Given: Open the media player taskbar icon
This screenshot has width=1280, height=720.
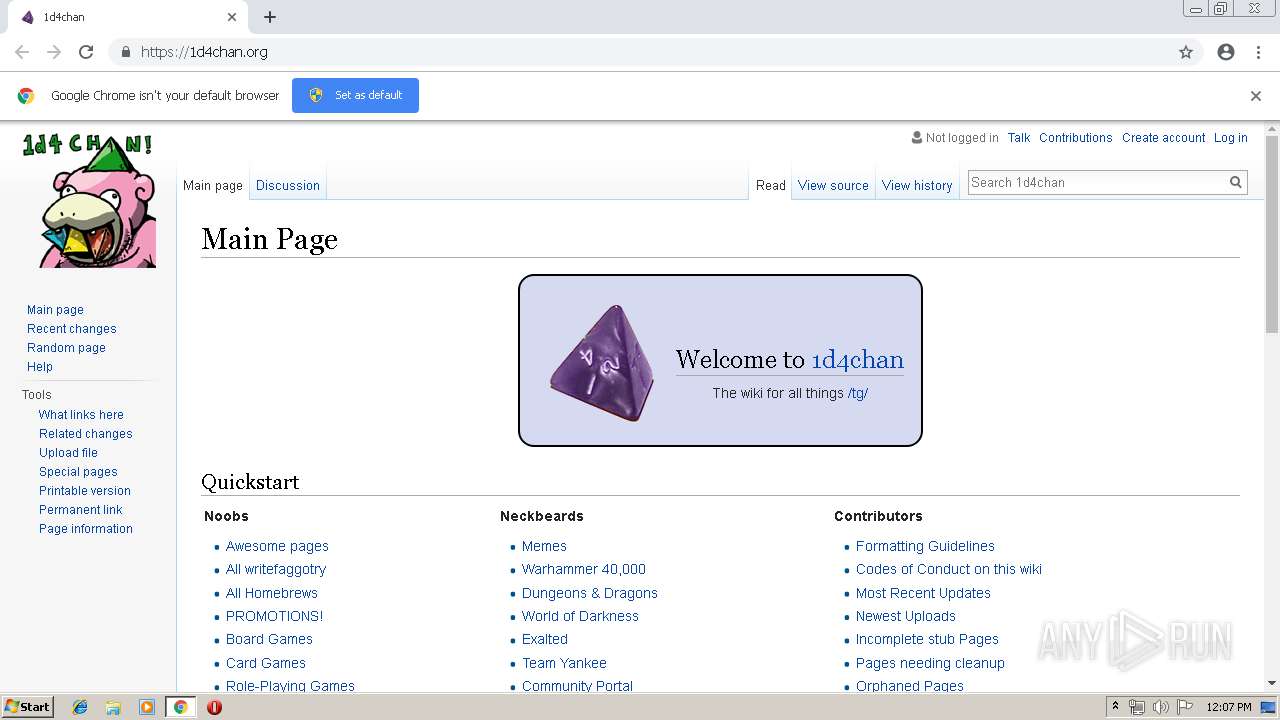Looking at the screenshot, I should (147, 707).
